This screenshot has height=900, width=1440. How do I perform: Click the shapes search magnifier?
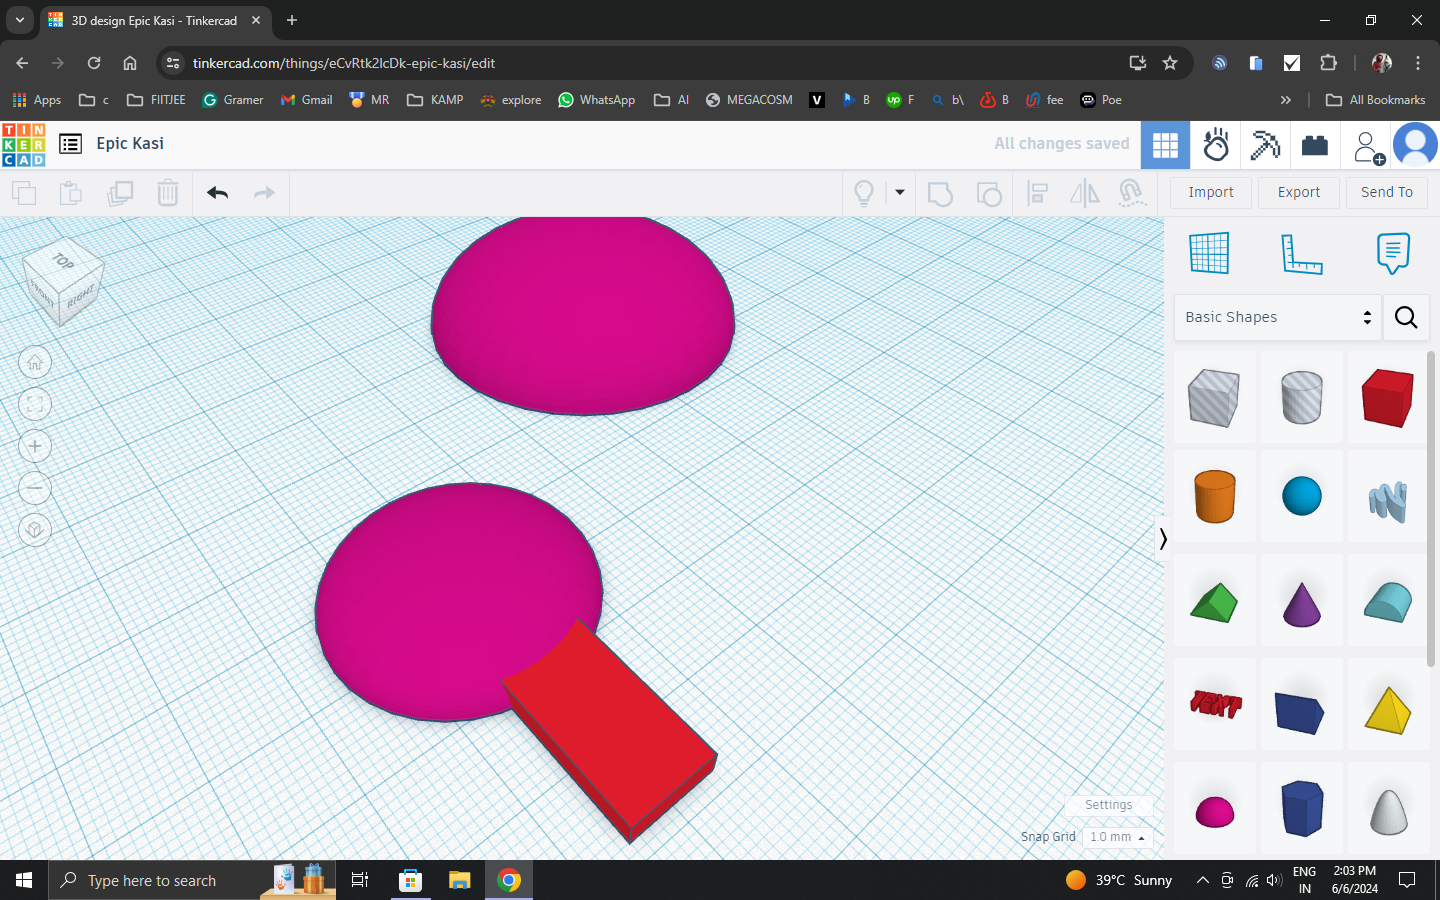pyautogui.click(x=1406, y=317)
